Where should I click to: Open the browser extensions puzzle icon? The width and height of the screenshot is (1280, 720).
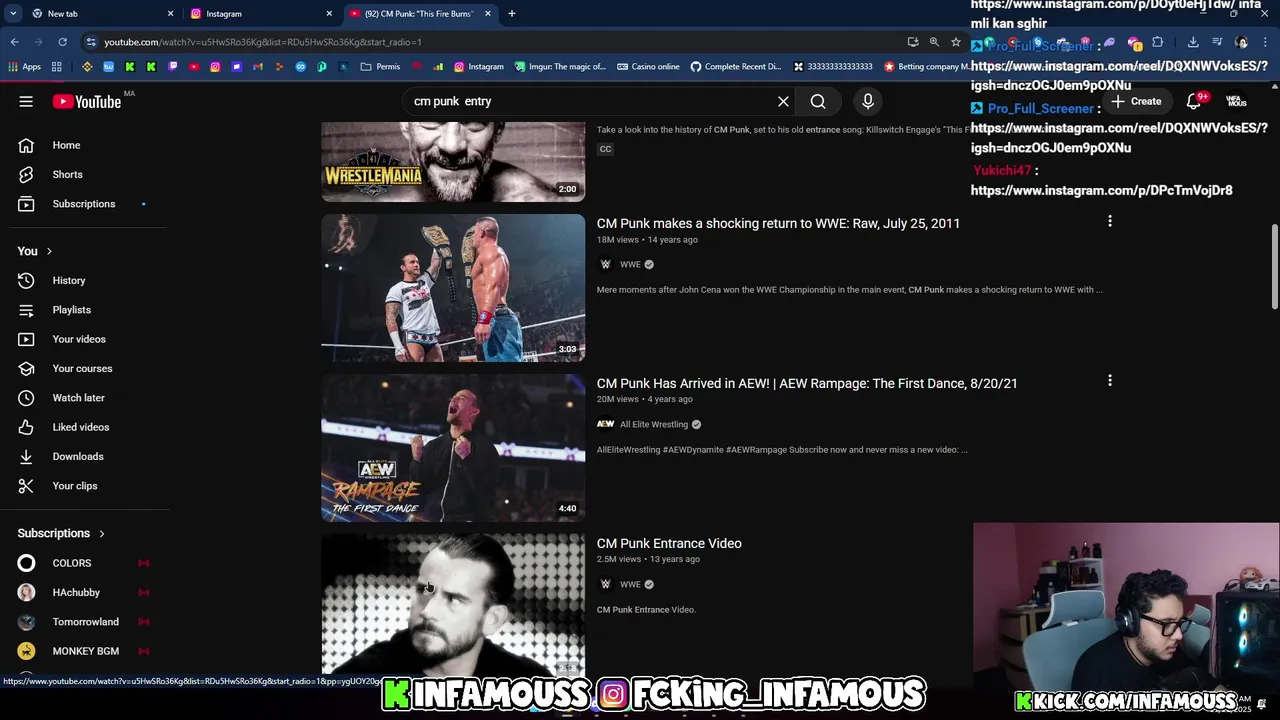pyautogui.click(x=1158, y=42)
